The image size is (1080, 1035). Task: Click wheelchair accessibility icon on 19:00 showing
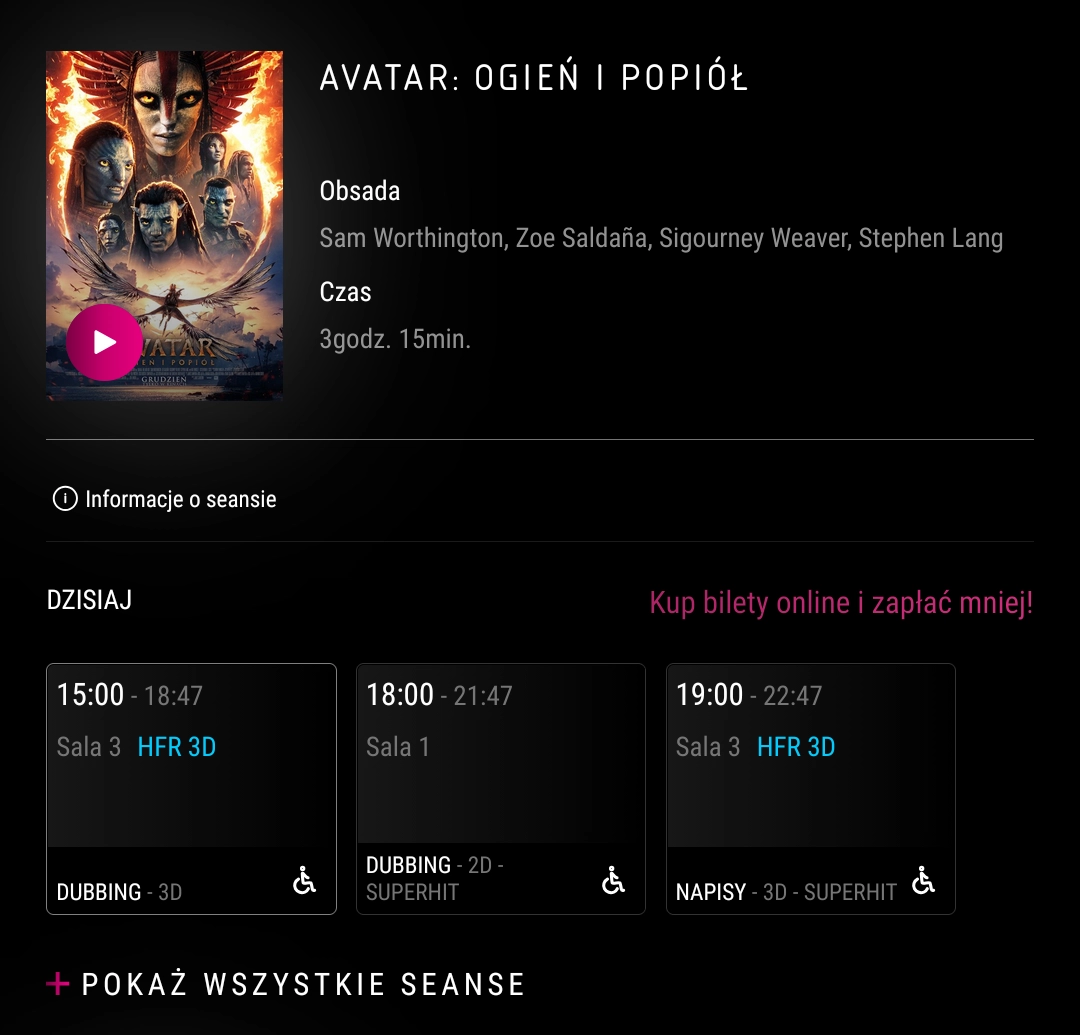[923, 880]
